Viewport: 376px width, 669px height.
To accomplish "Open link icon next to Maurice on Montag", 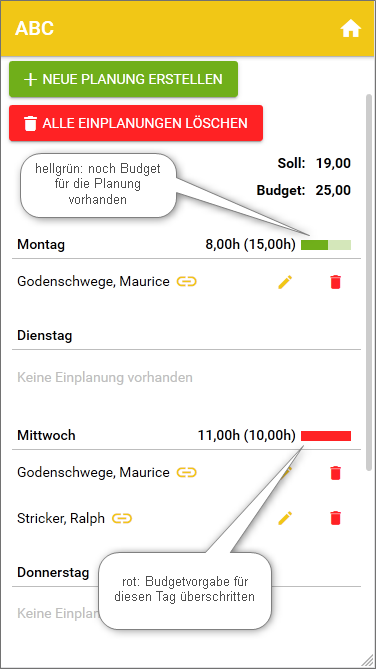I will [187, 282].
